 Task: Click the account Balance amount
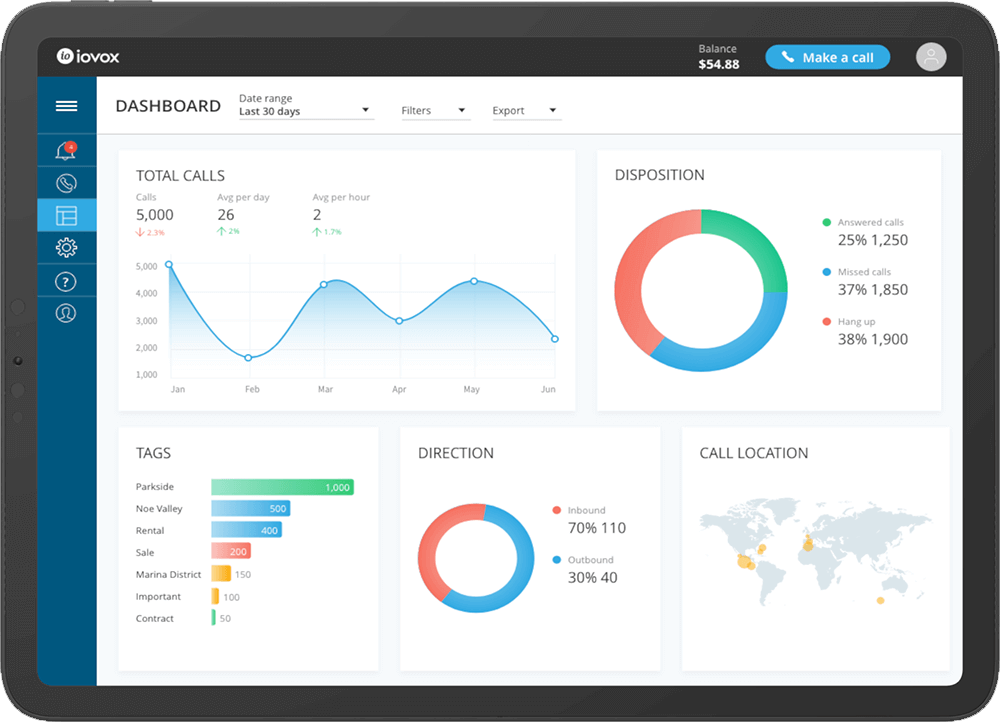718,64
